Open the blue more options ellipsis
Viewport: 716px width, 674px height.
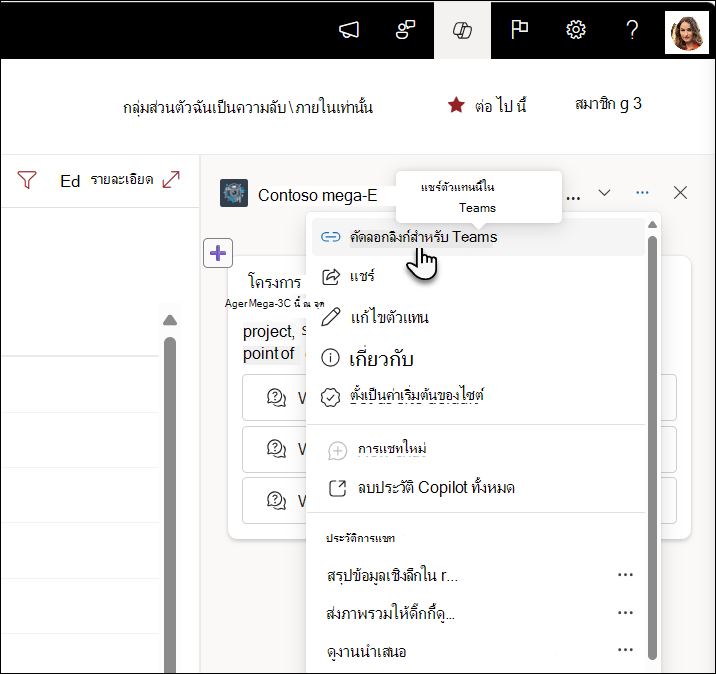click(642, 193)
